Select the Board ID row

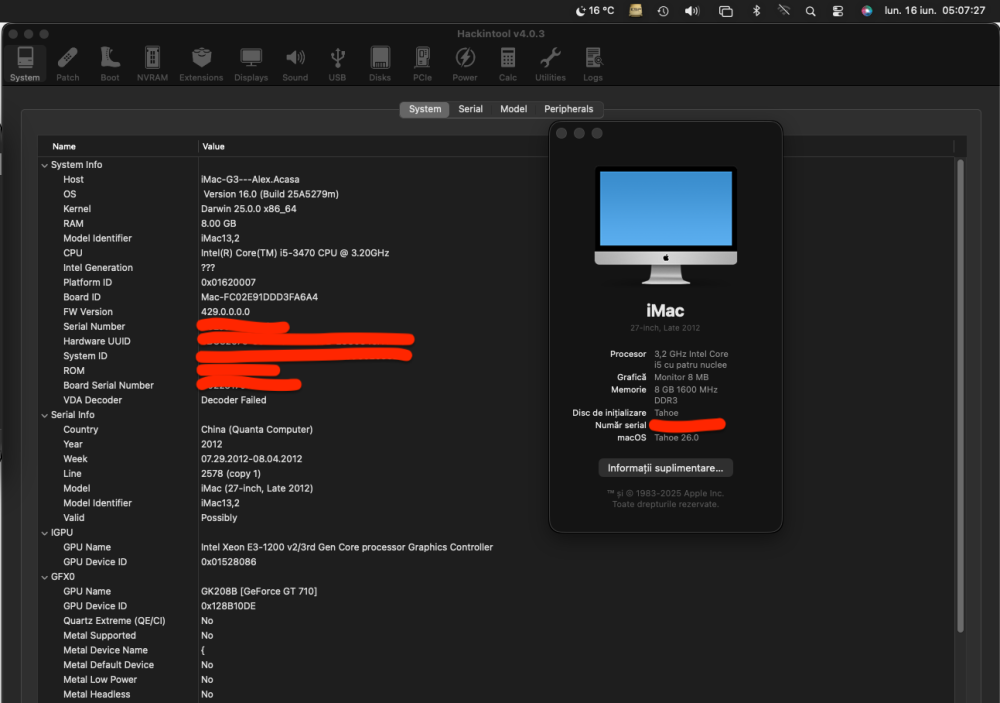[496, 297]
